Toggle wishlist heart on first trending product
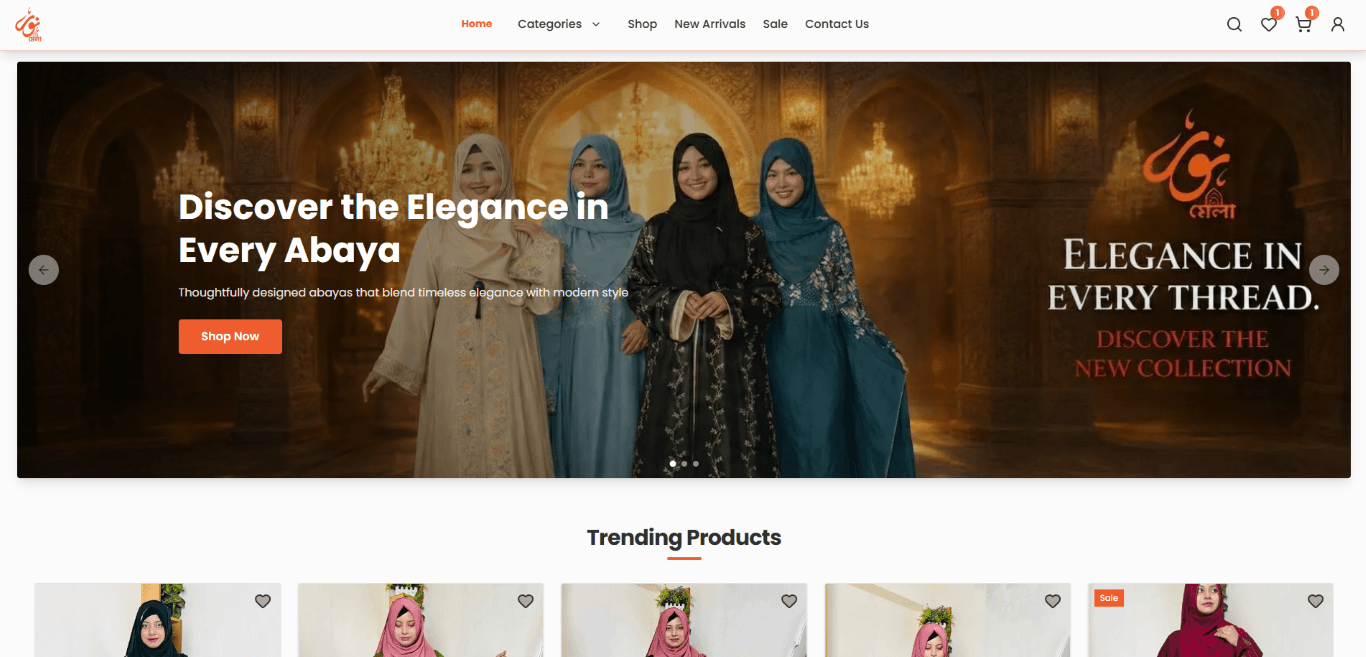 coord(263,601)
